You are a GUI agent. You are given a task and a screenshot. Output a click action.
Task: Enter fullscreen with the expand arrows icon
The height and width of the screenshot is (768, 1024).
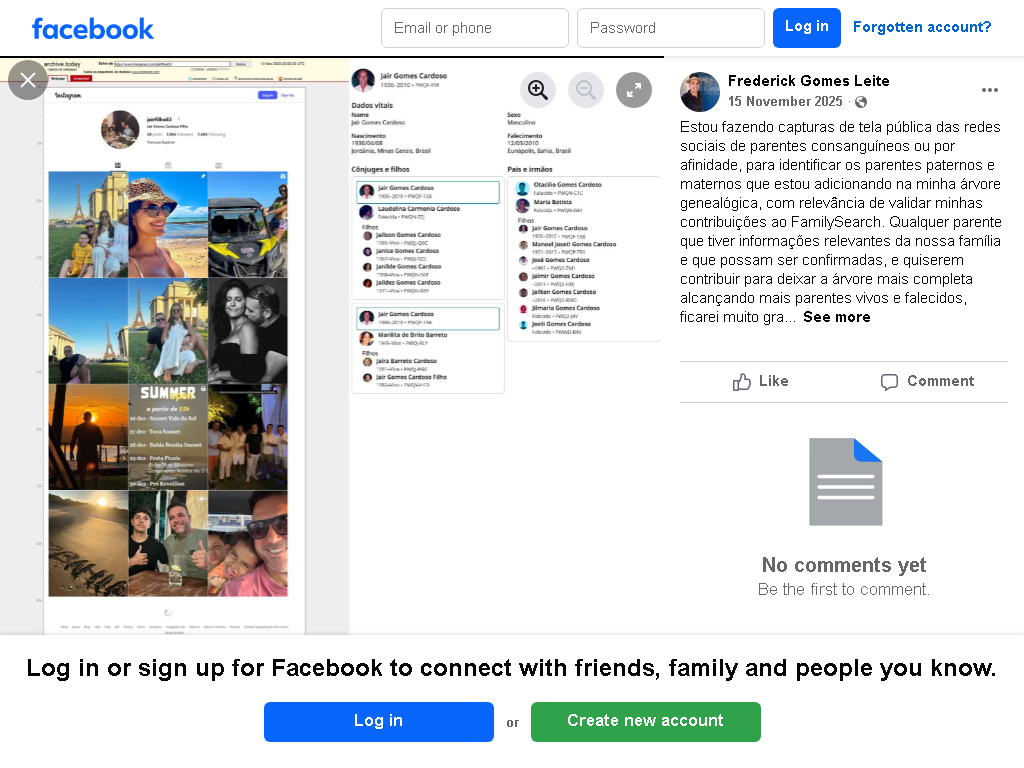[x=634, y=89]
